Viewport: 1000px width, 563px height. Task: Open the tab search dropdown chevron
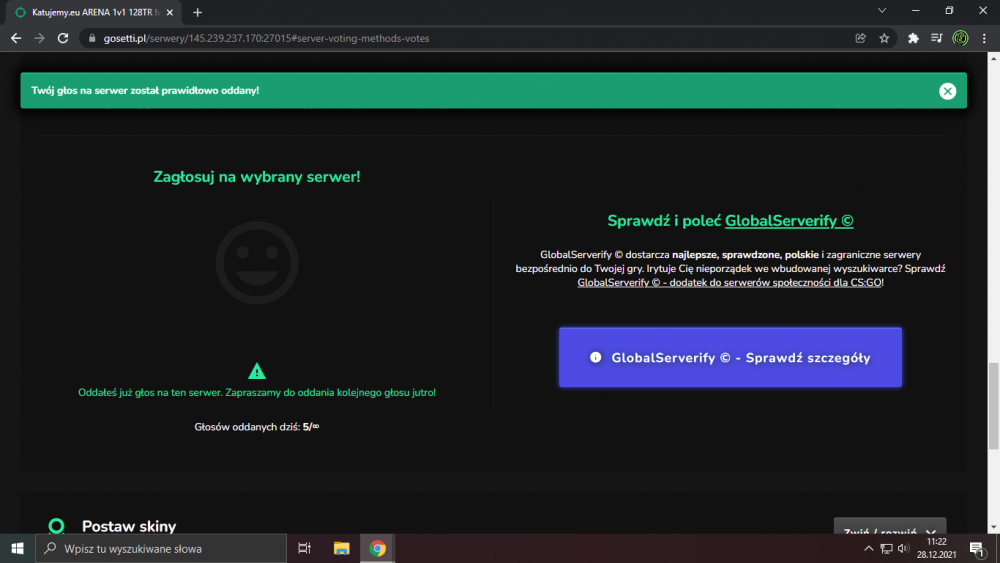tap(881, 11)
